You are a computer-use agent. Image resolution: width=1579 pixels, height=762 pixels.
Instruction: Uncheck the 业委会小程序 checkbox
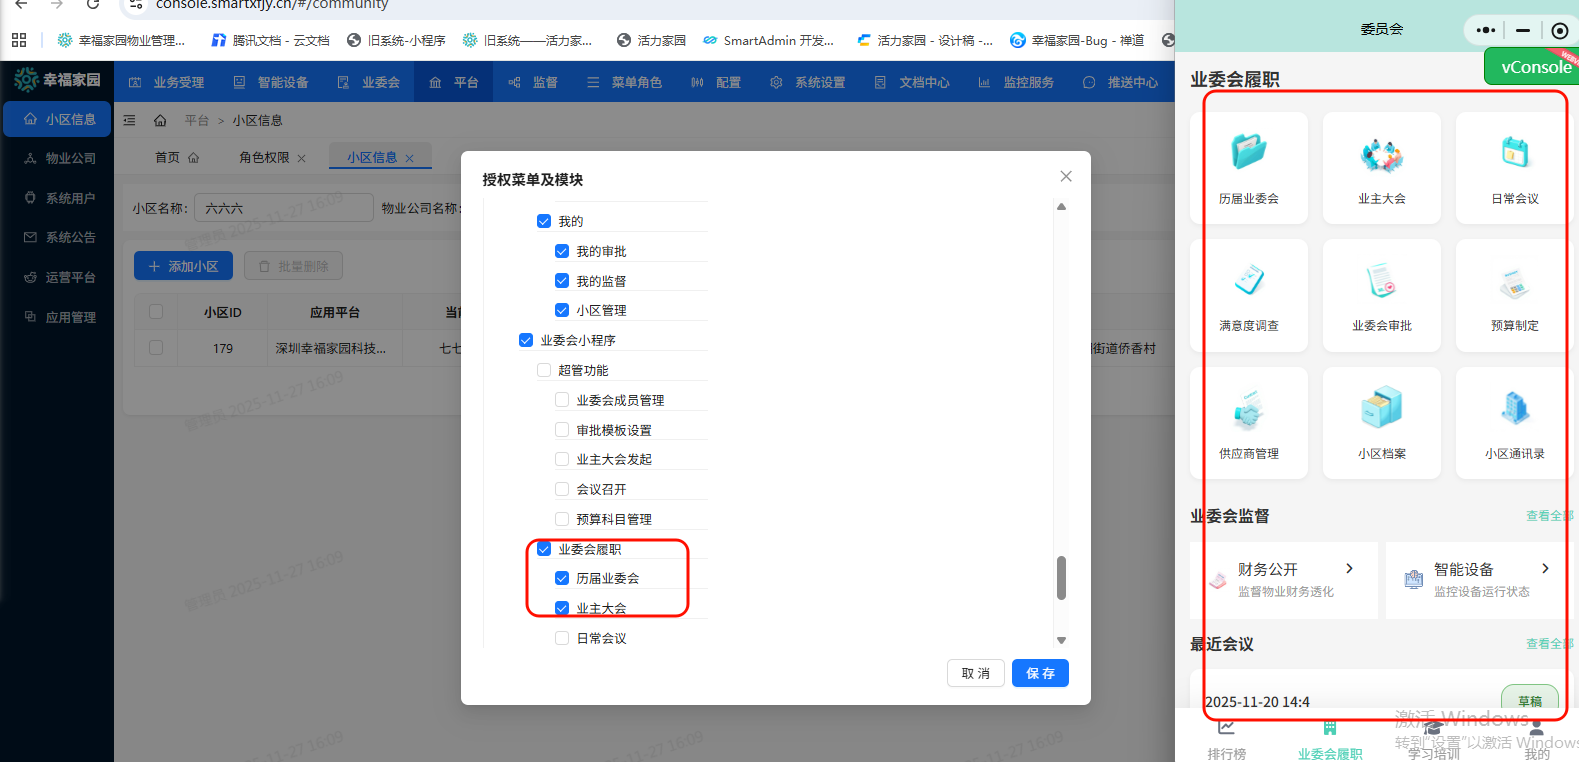[x=526, y=340]
